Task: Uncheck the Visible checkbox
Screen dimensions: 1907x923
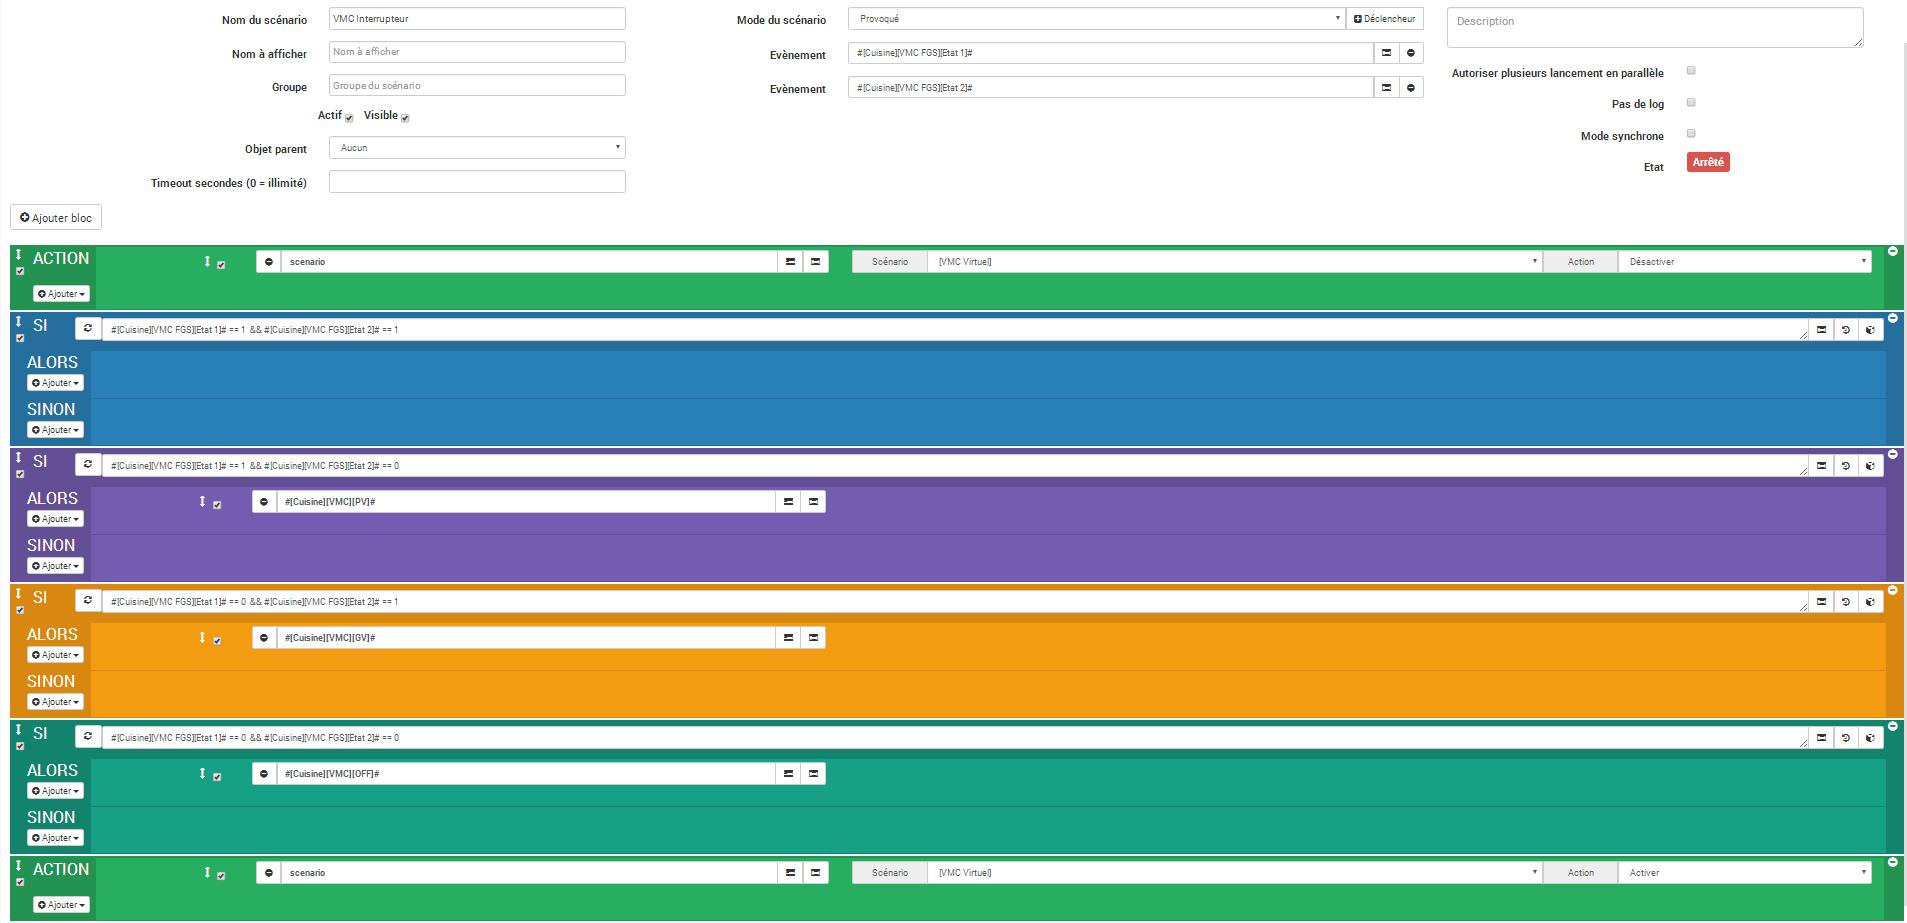Action: [405, 118]
